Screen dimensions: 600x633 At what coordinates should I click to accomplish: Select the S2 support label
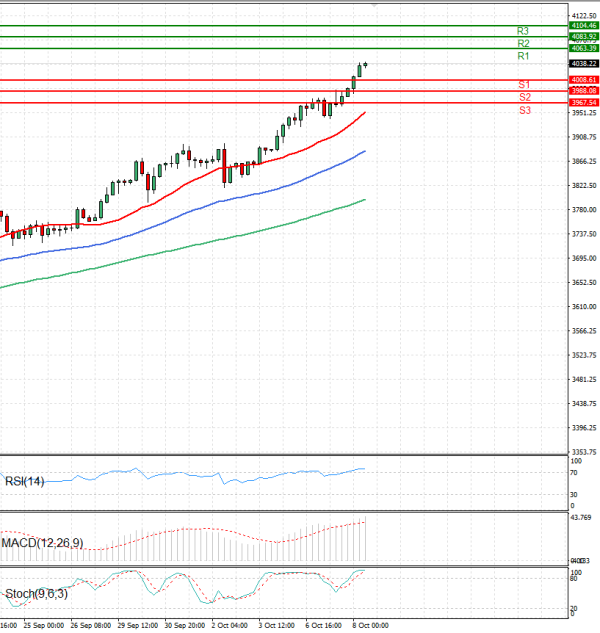(524, 97)
